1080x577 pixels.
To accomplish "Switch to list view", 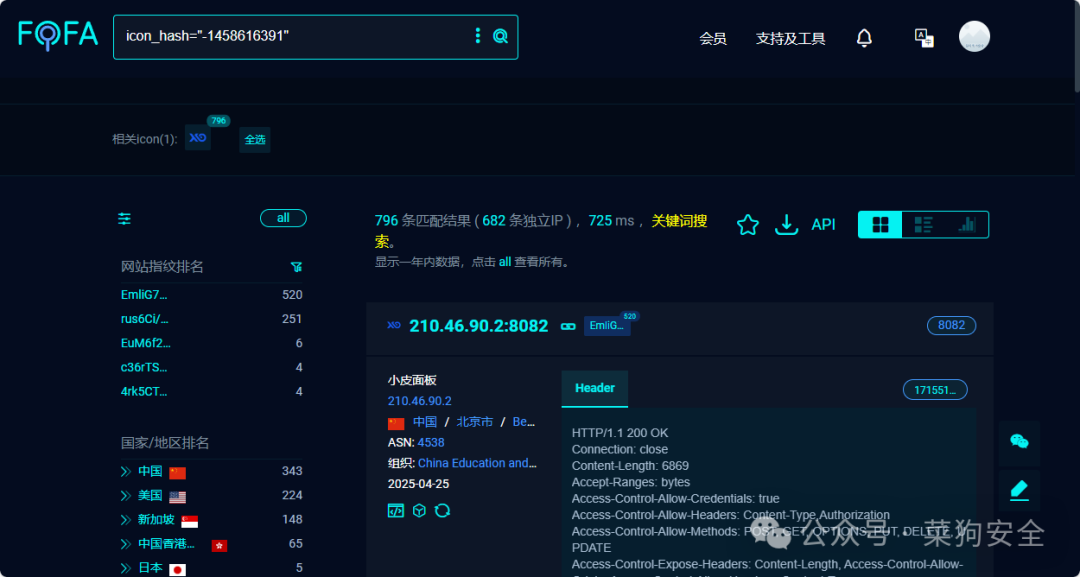I will pos(923,224).
